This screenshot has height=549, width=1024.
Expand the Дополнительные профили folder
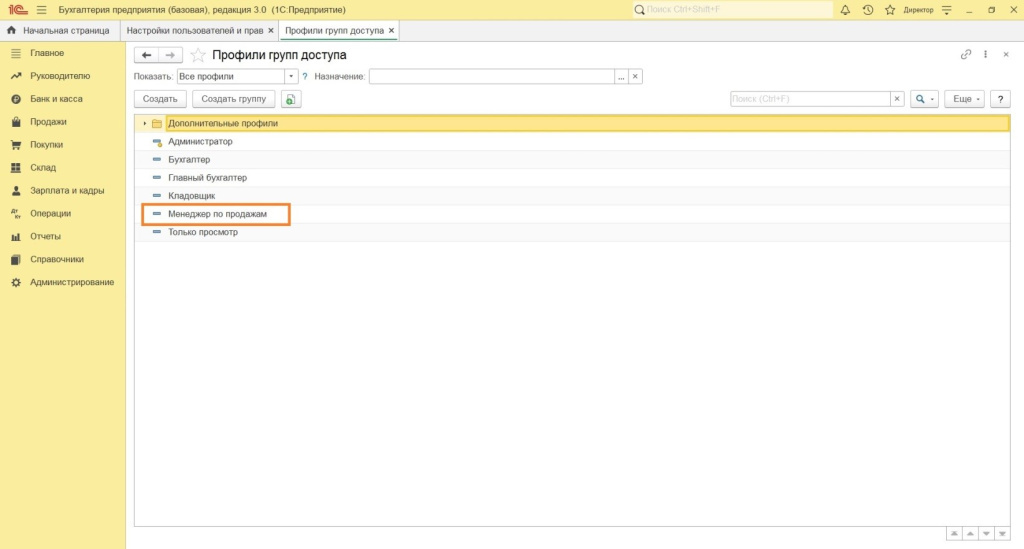[x=144, y=124]
